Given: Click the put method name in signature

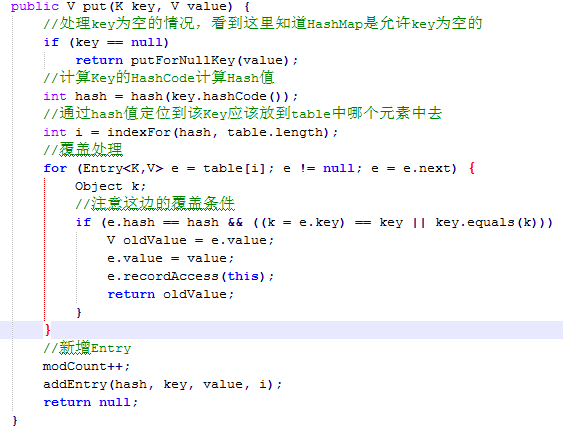Looking at the screenshot, I should click(95, 7).
